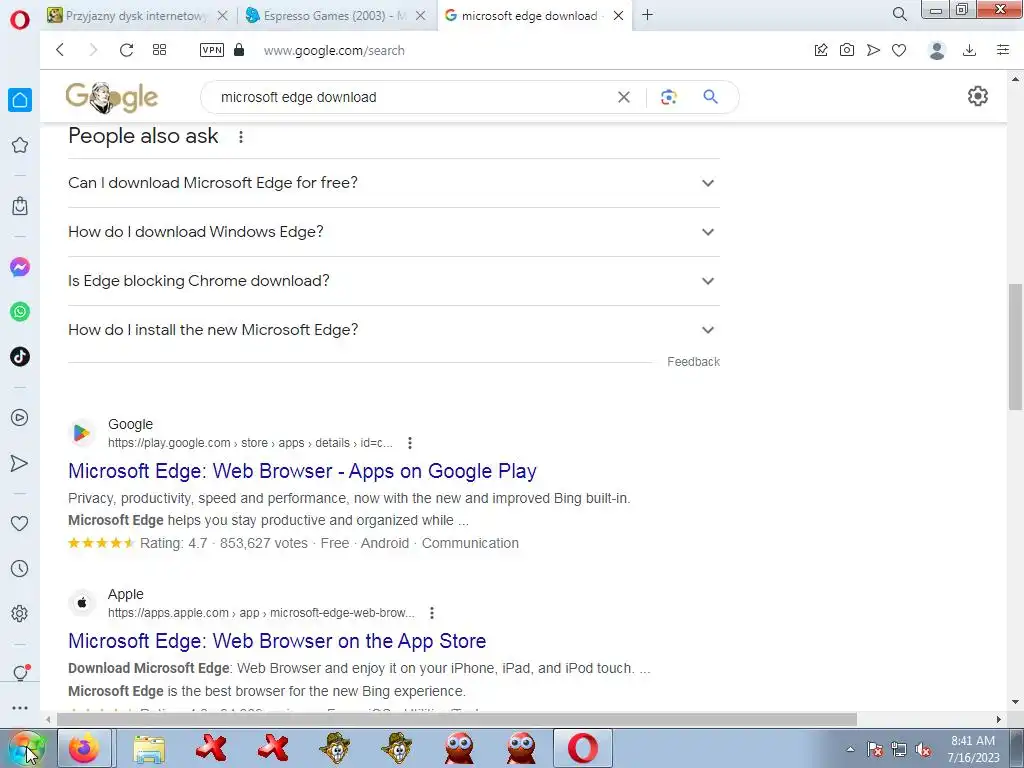The height and width of the screenshot is (768, 1024).
Task: Open sidebar player icon
Action: (20, 418)
